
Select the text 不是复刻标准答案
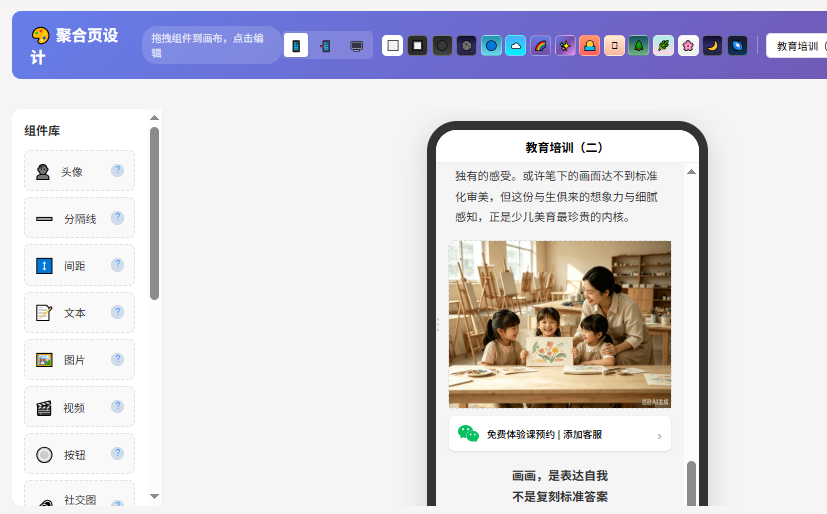click(x=560, y=497)
